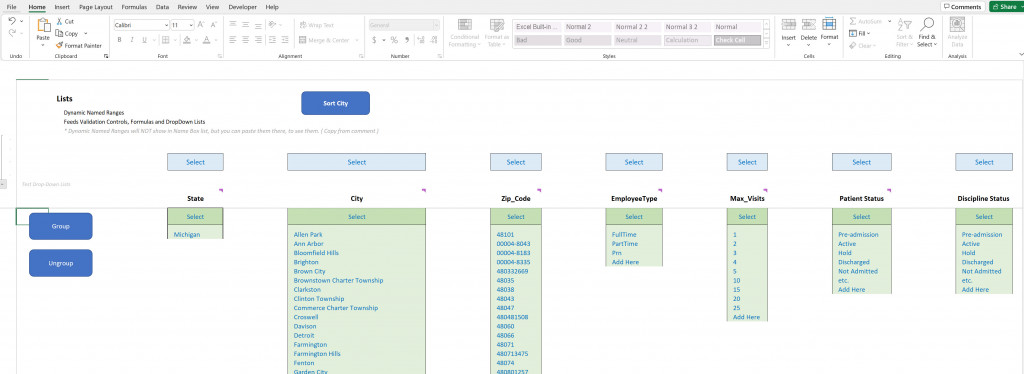Click the blue Ungroup button

click(x=61, y=263)
